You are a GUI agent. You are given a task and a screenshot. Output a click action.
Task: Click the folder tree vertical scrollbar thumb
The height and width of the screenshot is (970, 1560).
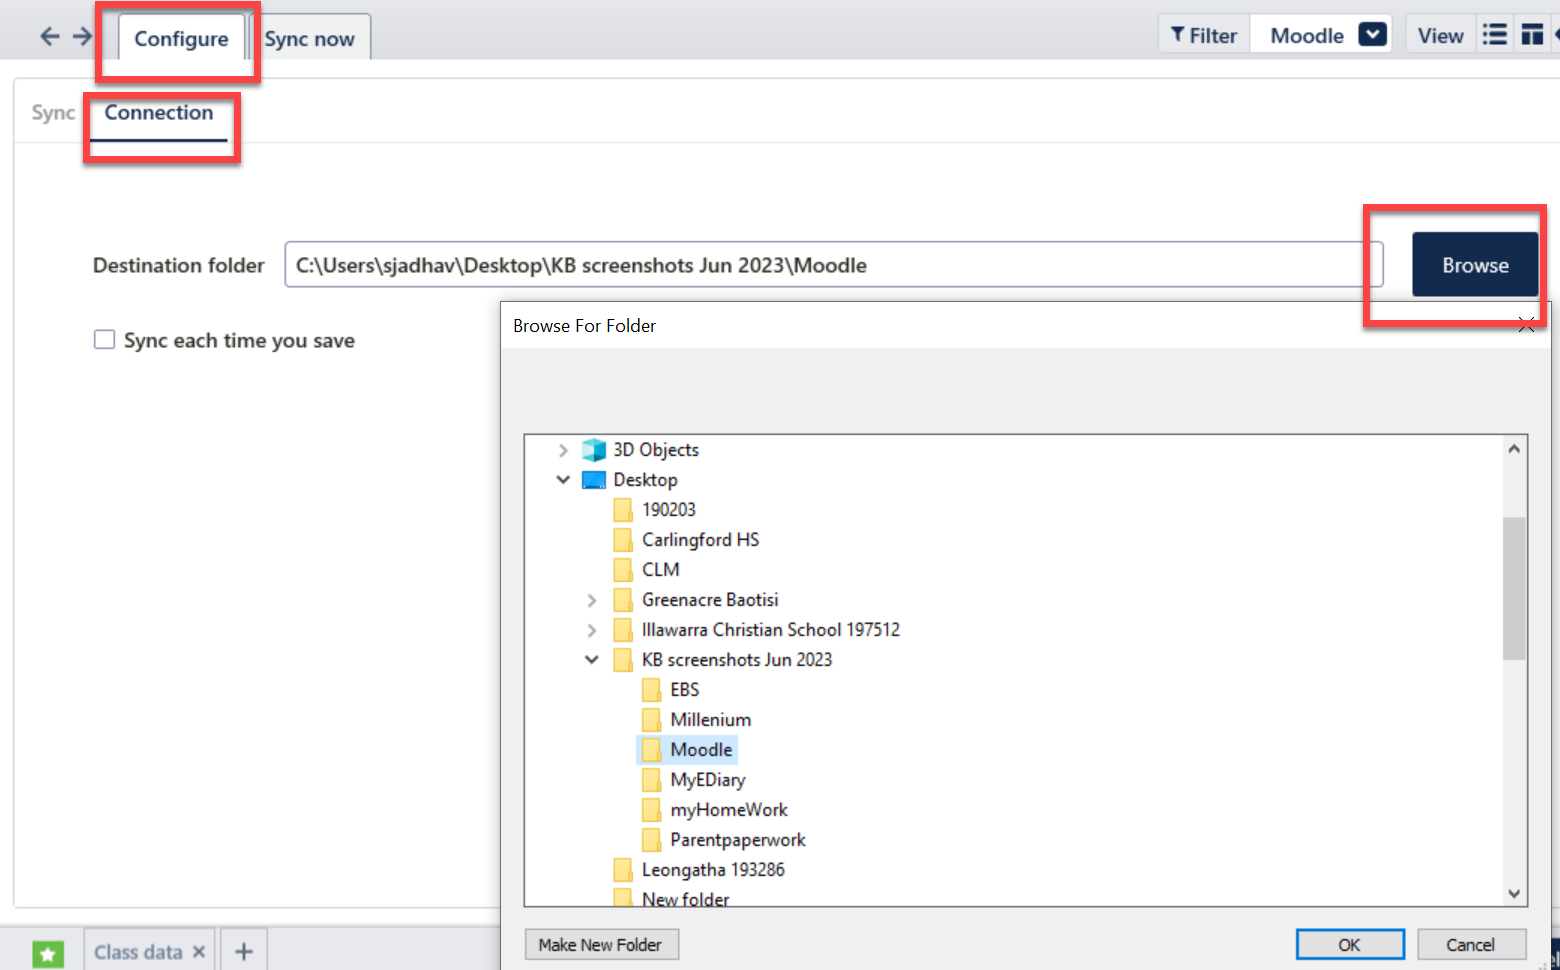pos(1513,588)
